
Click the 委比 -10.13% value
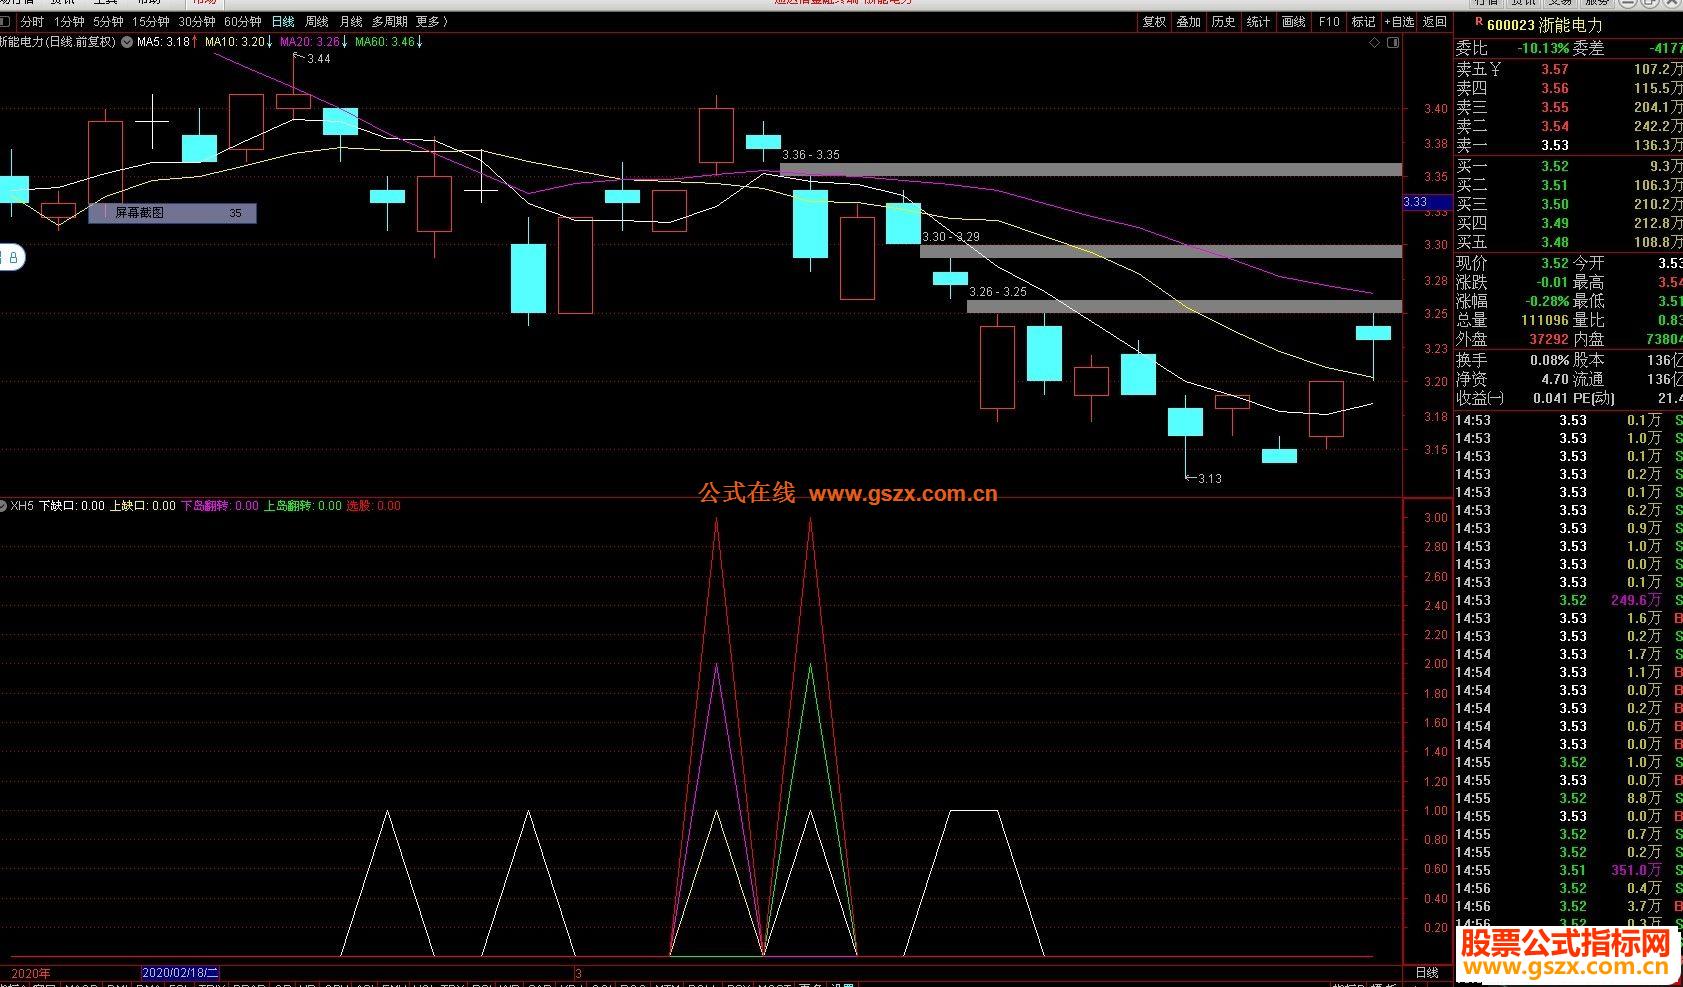click(x=1543, y=48)
